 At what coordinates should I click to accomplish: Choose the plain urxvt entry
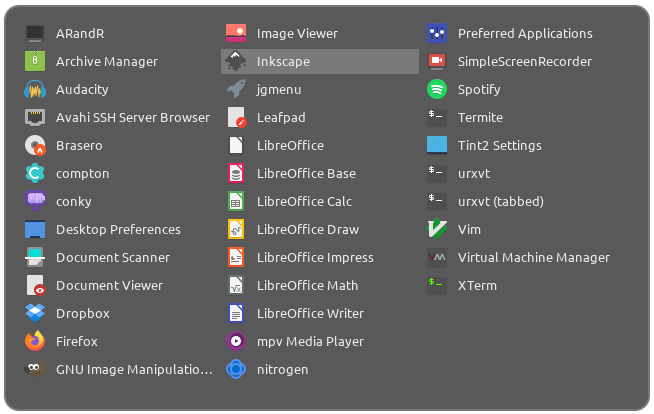[521, 173]
